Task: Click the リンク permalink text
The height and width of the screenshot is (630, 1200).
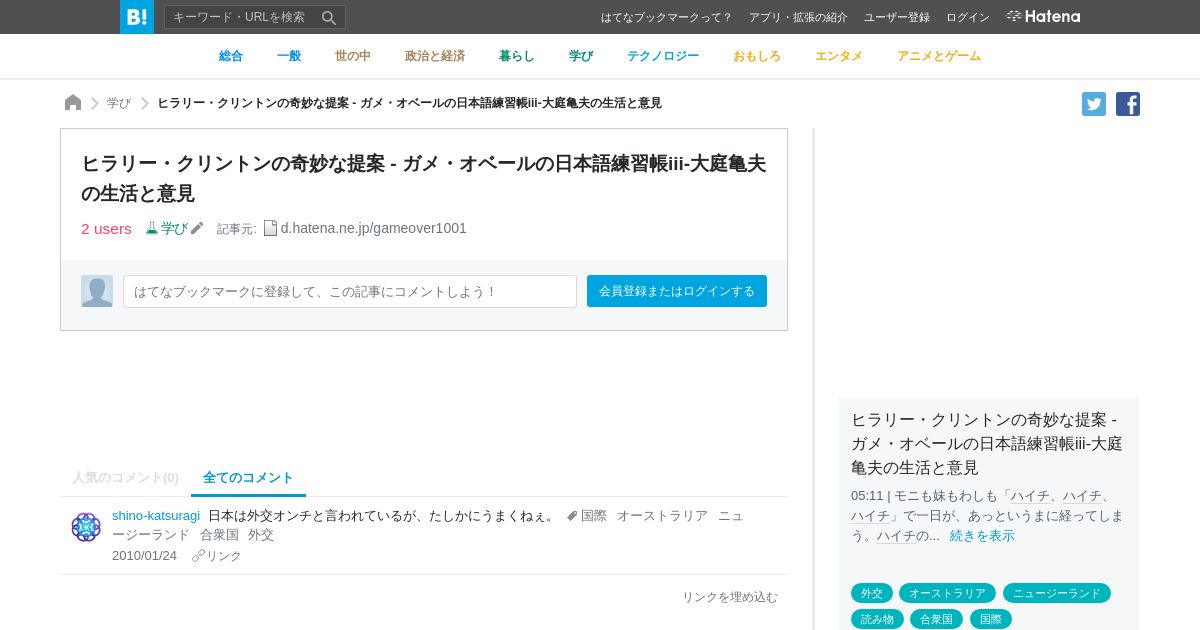Action: (224, 556)
